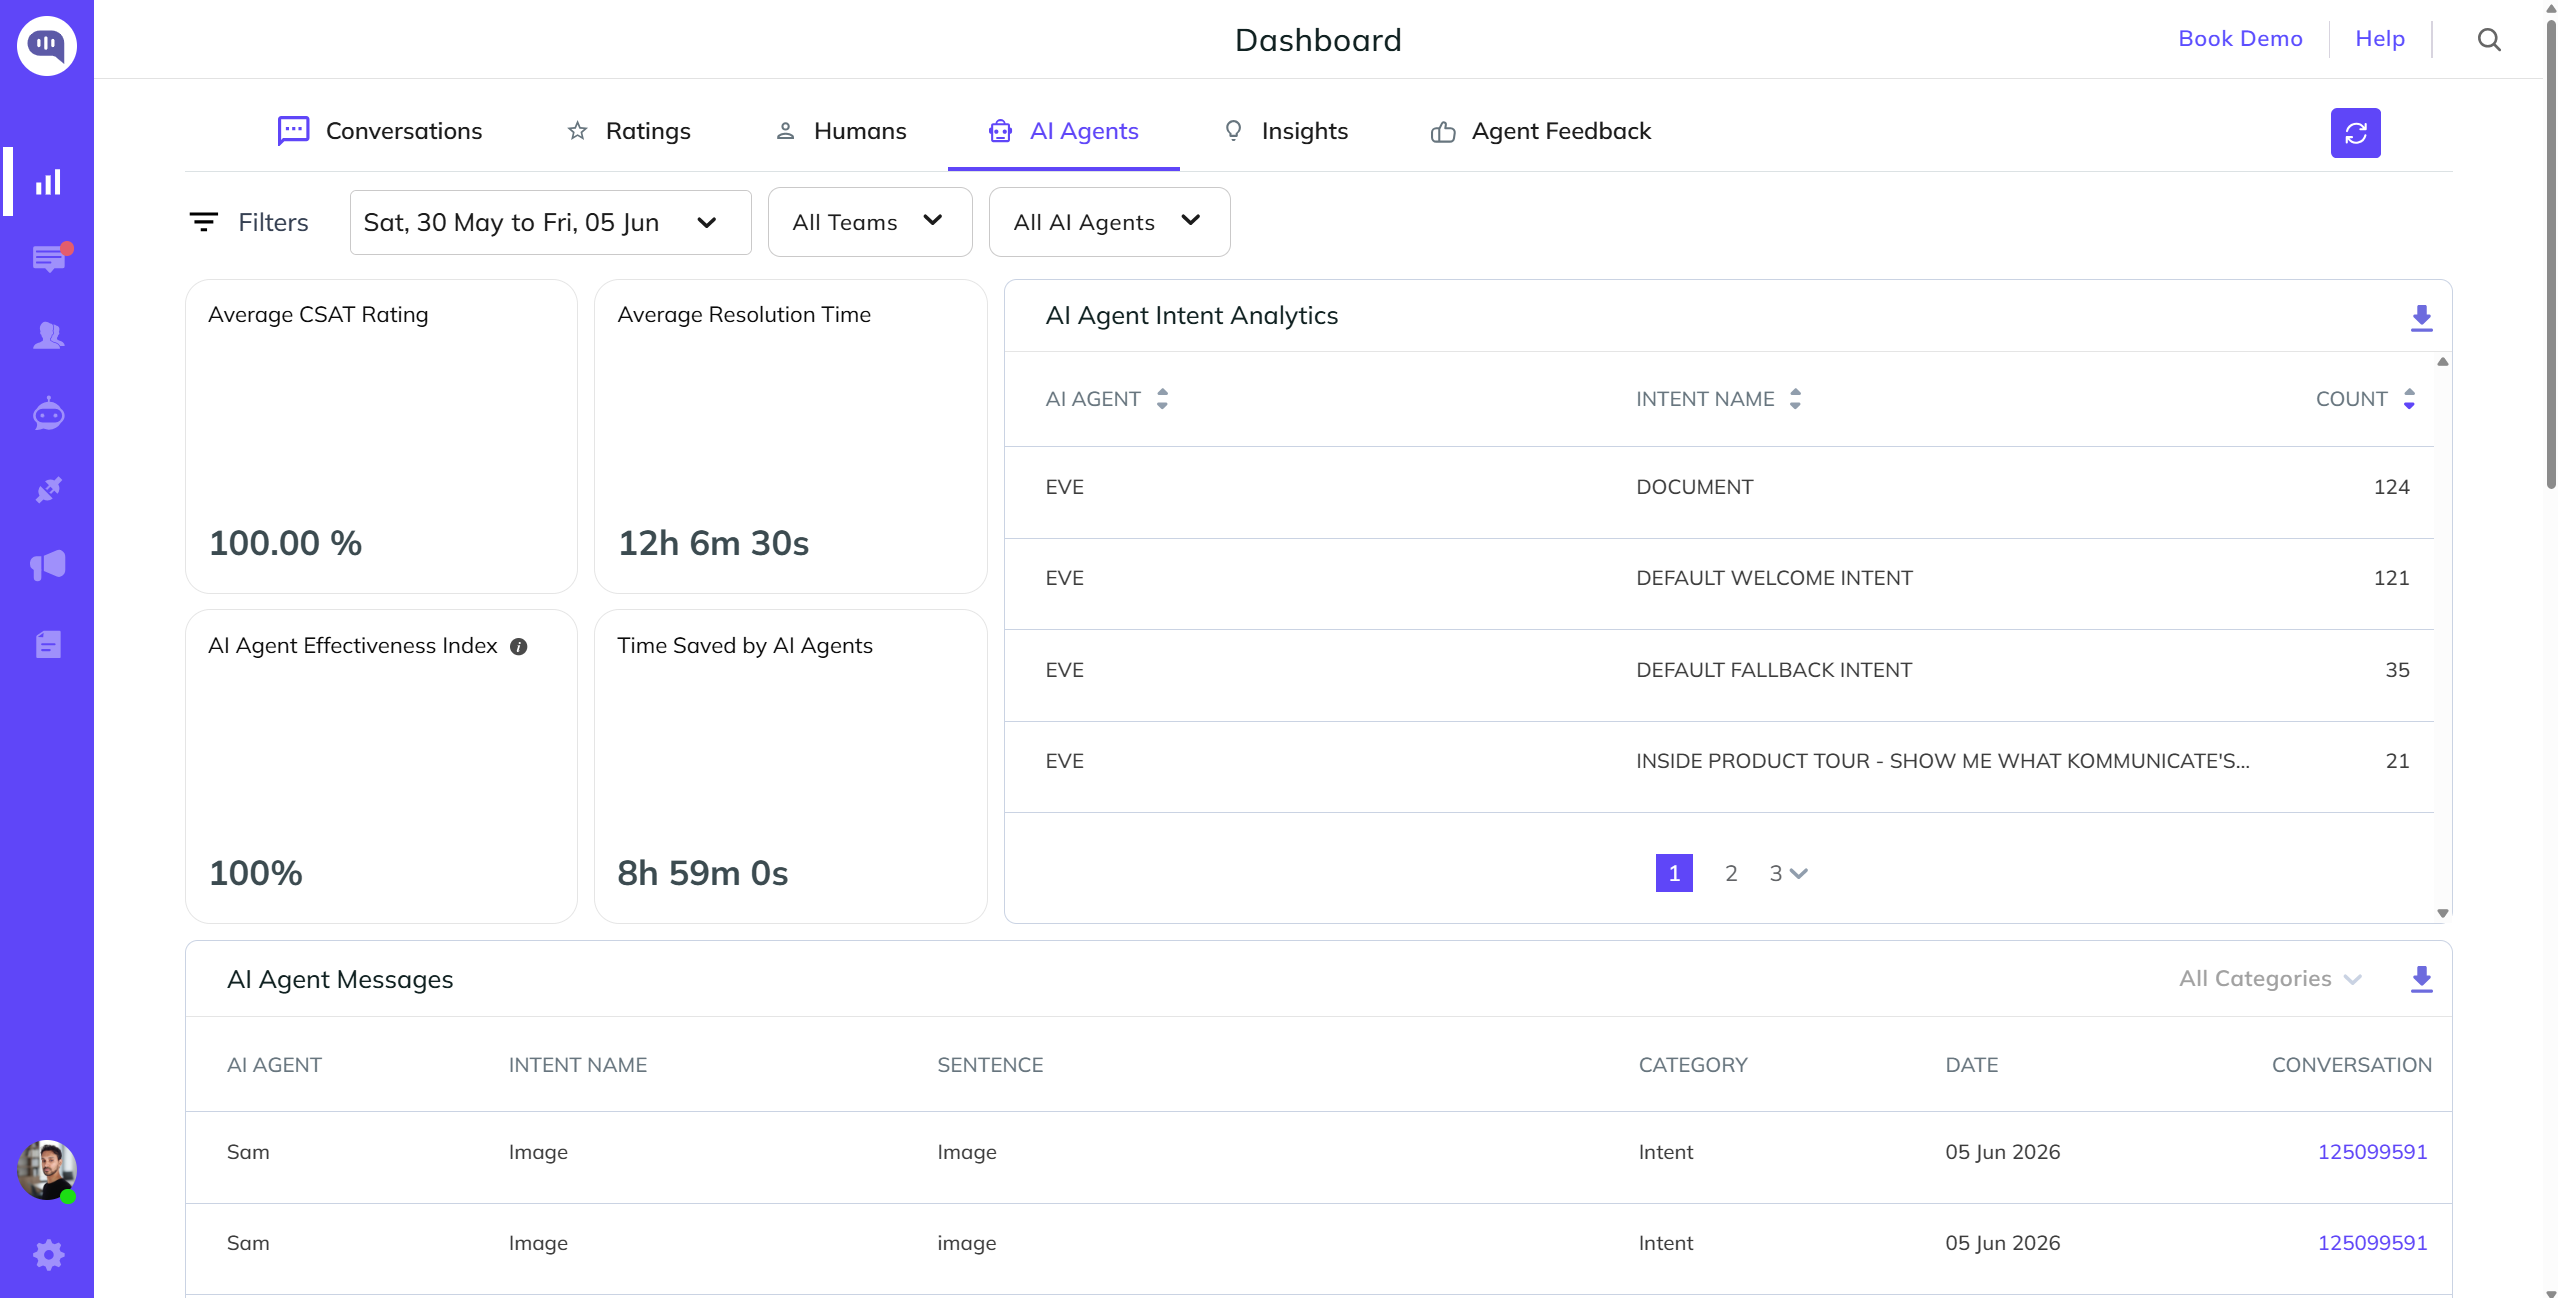Click the SENTENCE column header
2558x1298 pixels.
point(989,1065)
